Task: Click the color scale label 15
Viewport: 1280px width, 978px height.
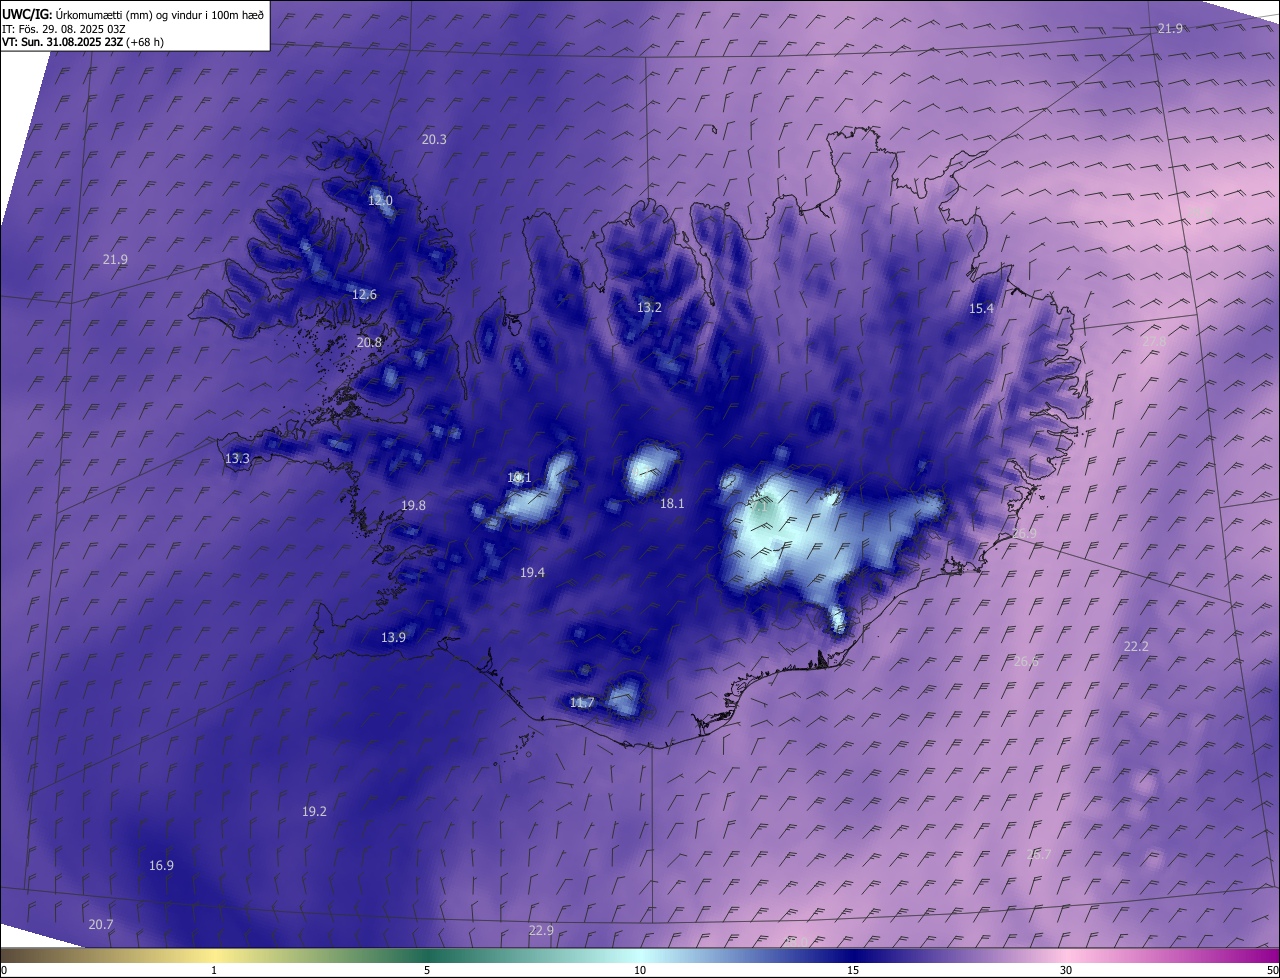Action: coord(853,970)
